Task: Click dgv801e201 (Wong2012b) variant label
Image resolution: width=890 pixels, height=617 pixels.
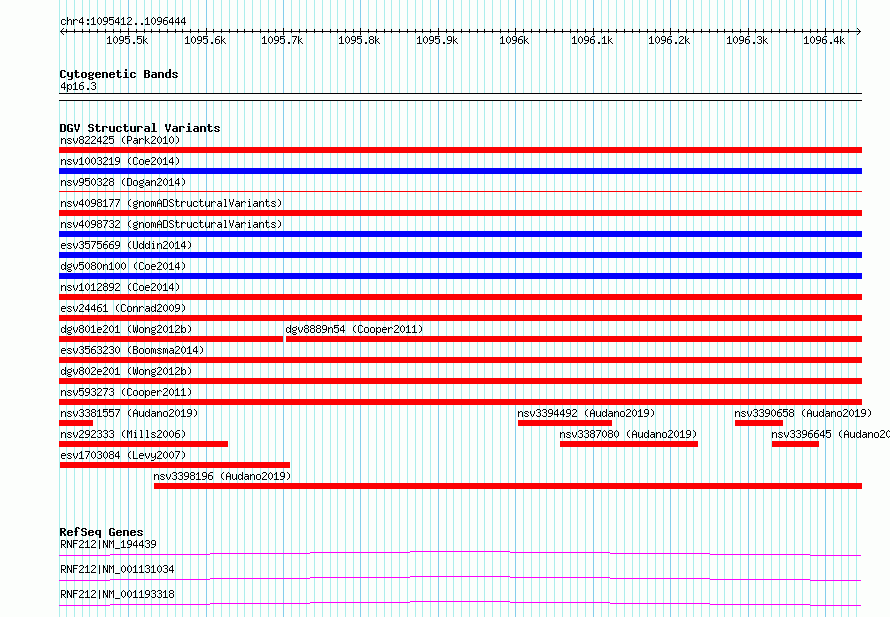Action: click(x=126, y=329)
